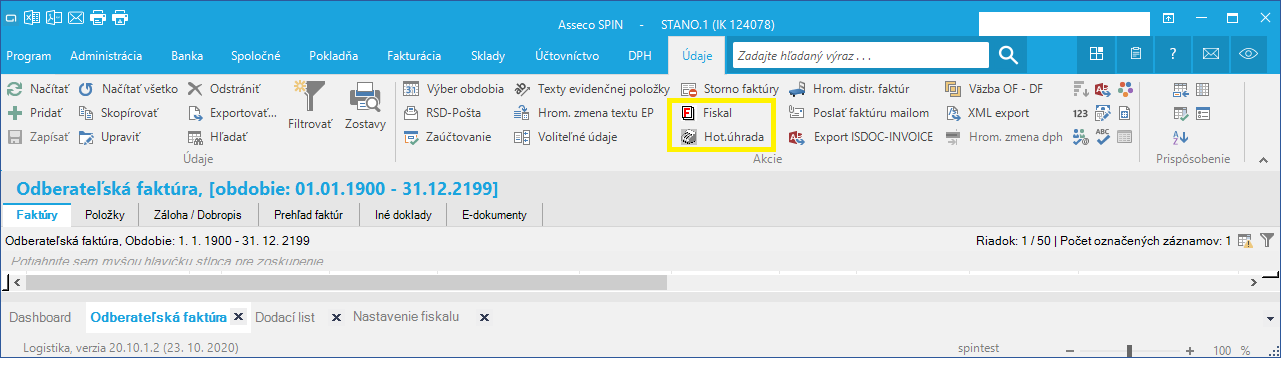The image size is (1288, 365).
Task: Open the document tabs list dropdown arrow
Action: 1270,318
